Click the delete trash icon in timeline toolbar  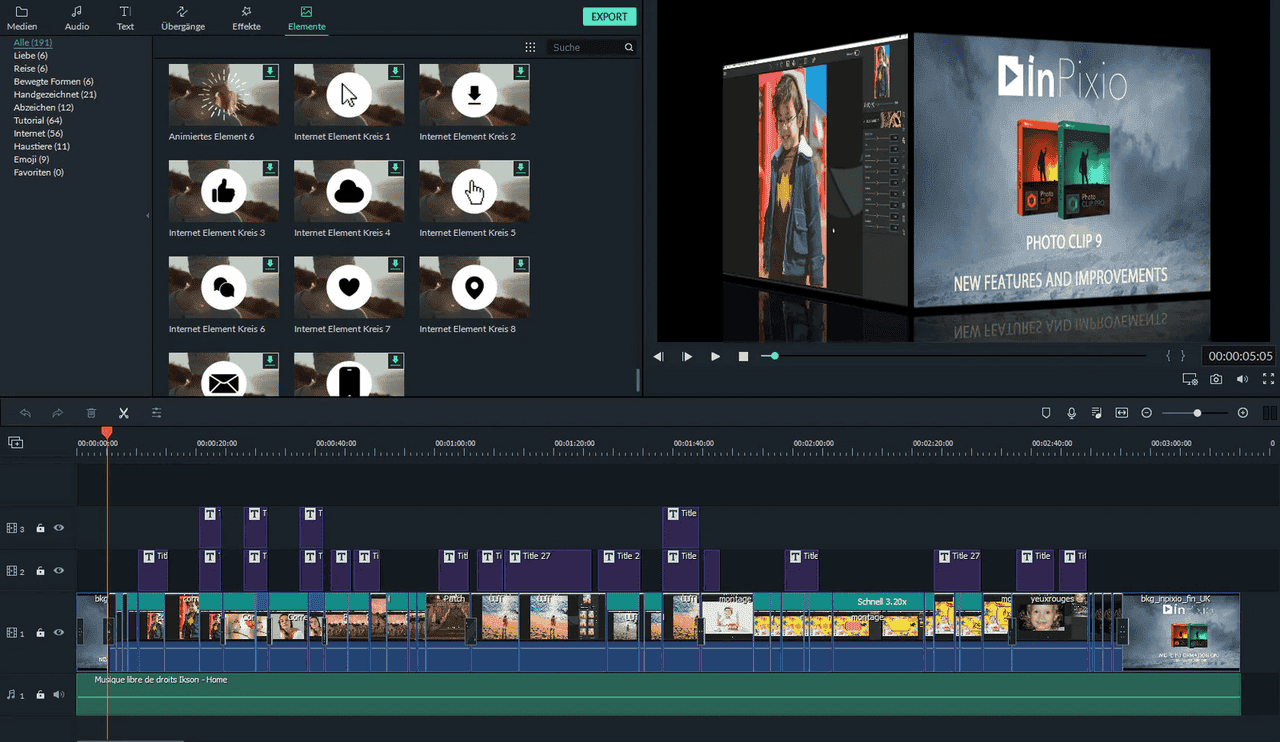click(x=91, y=413)
